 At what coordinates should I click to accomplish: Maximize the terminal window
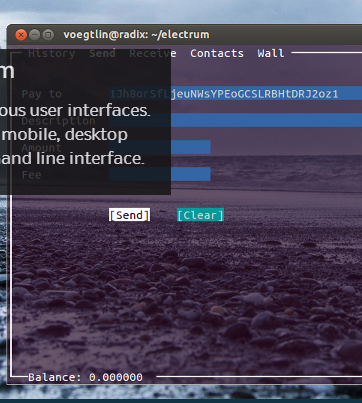point(48,35)
